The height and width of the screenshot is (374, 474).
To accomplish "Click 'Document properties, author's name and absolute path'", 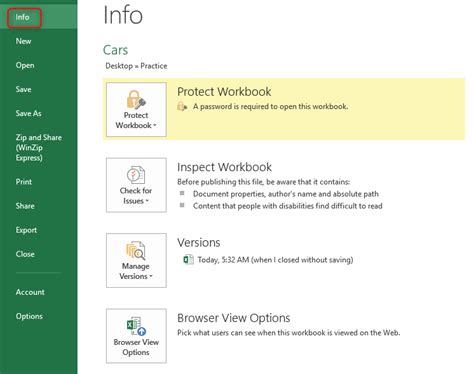I will [x=286, y=194].
